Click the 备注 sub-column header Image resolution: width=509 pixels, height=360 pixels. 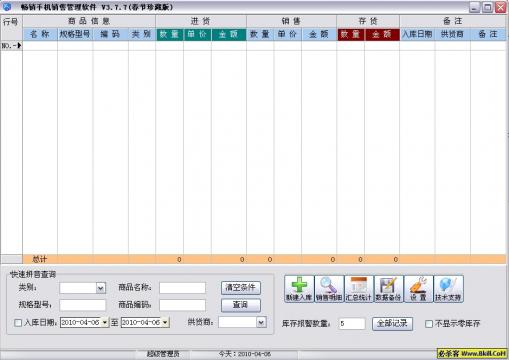click(488, 34)
